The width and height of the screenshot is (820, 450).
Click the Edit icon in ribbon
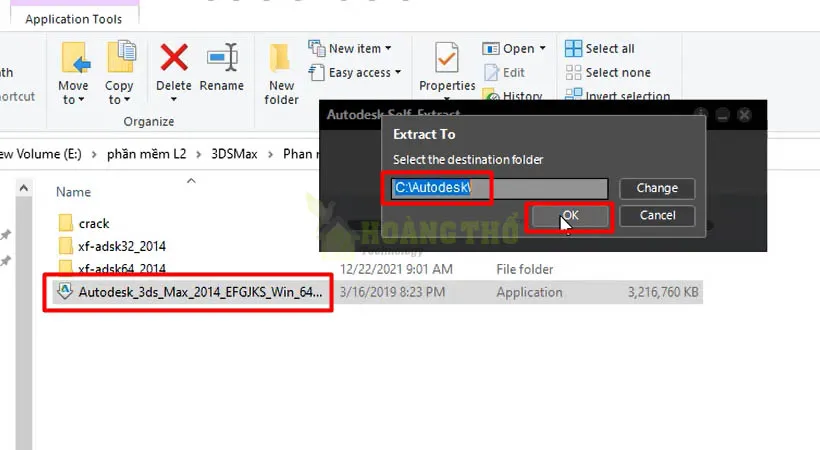coord(492,72)
